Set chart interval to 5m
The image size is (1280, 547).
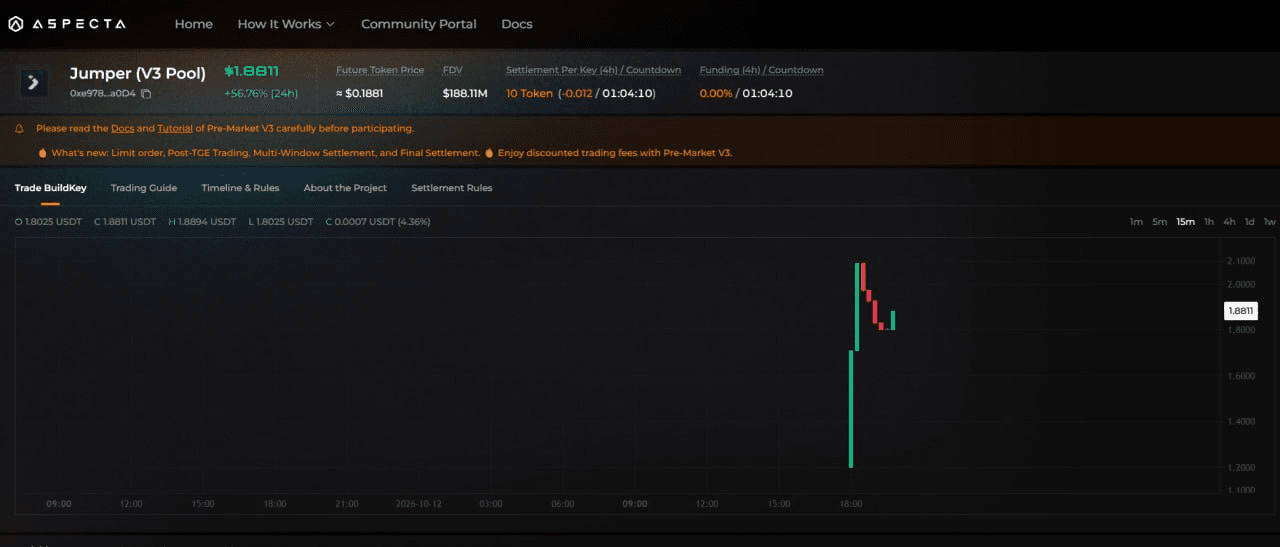coord(1159,222)
